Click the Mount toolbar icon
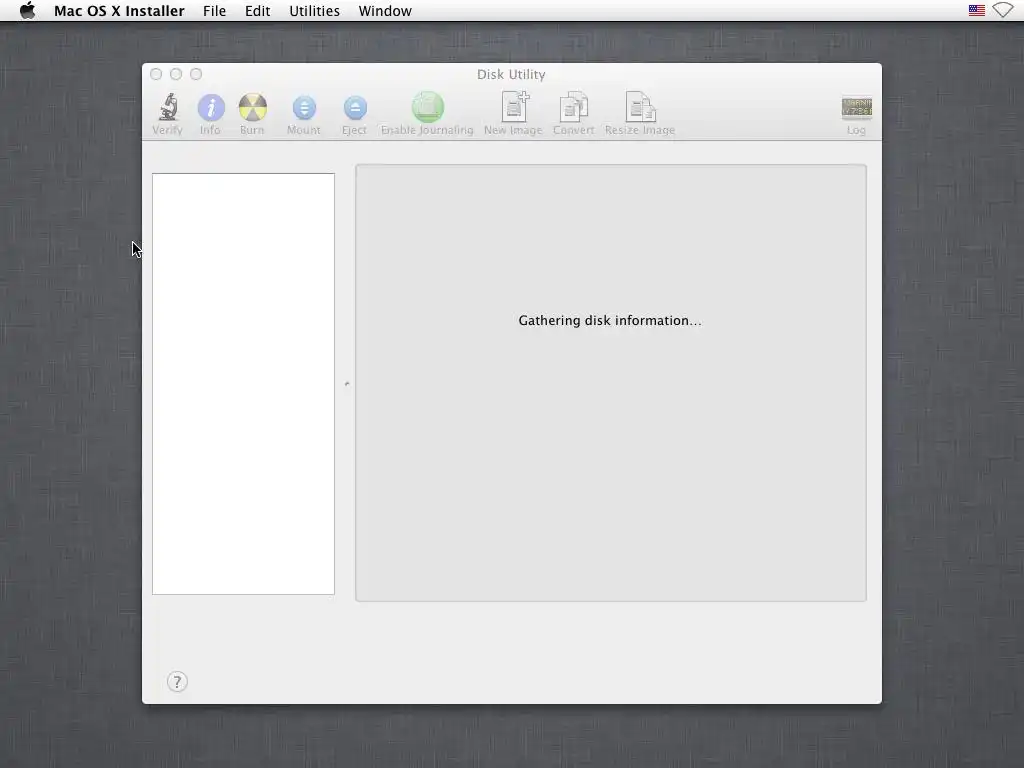 (304, 108)
